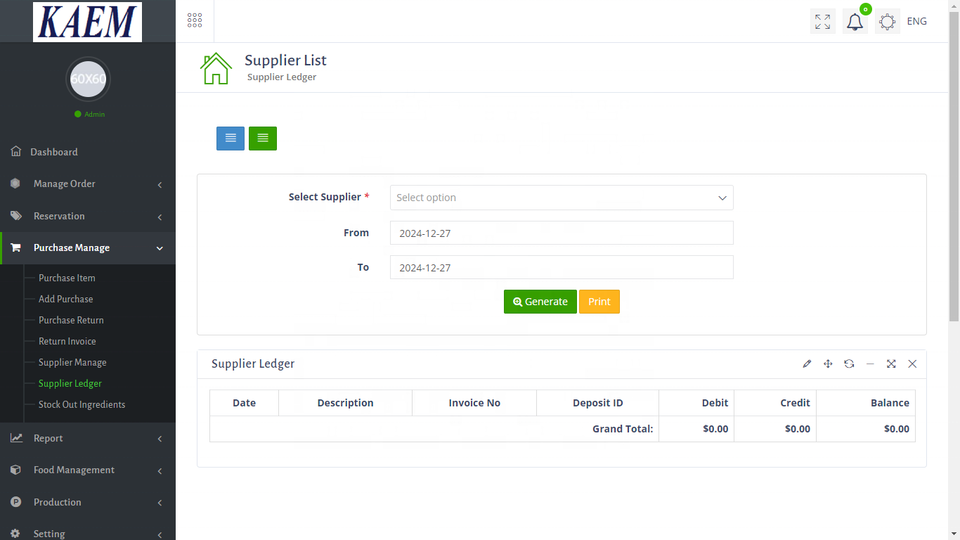This screenshot has width=960, height=540.
Task: Collapse the Purchase Manage menu
Action: click(88, 248)
